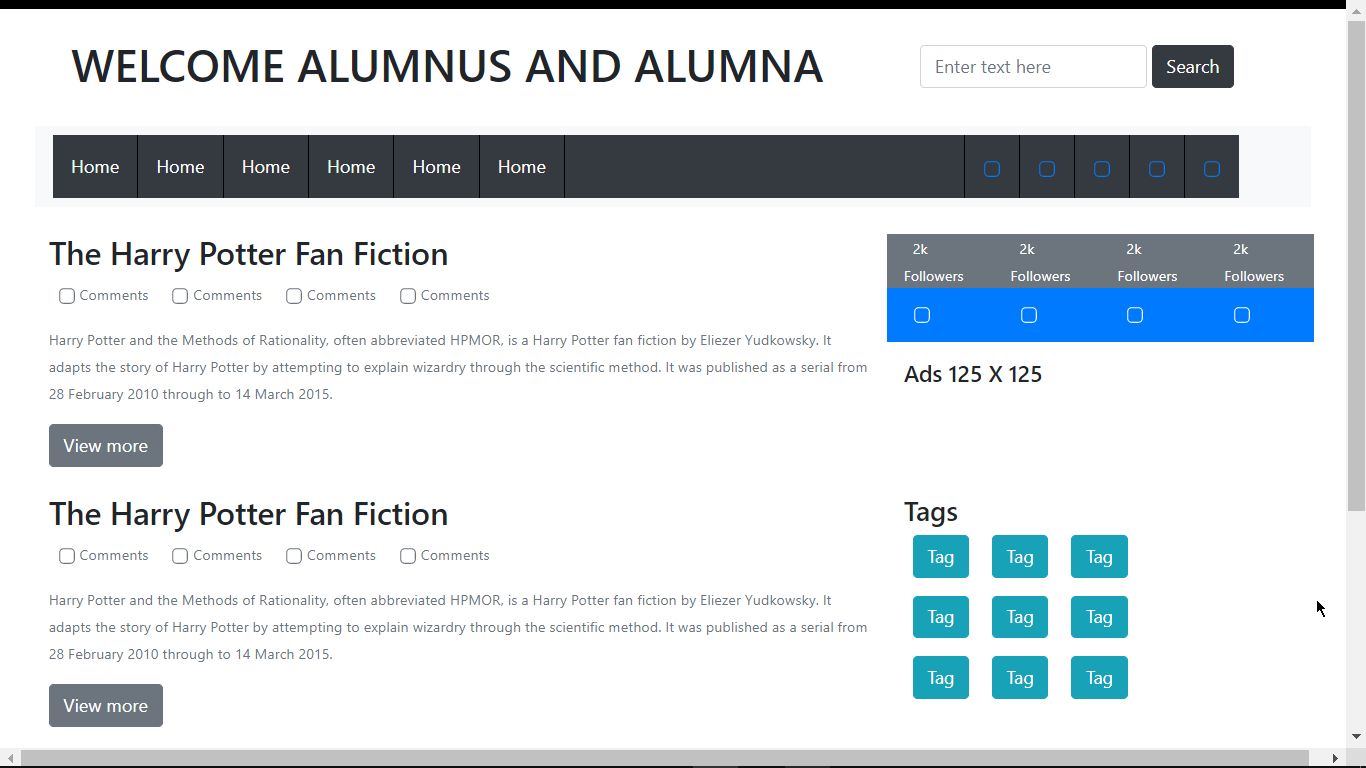Screen dimensions: 1366x768
Task: Select the last Tag in the middle row
Action: 1099,617
